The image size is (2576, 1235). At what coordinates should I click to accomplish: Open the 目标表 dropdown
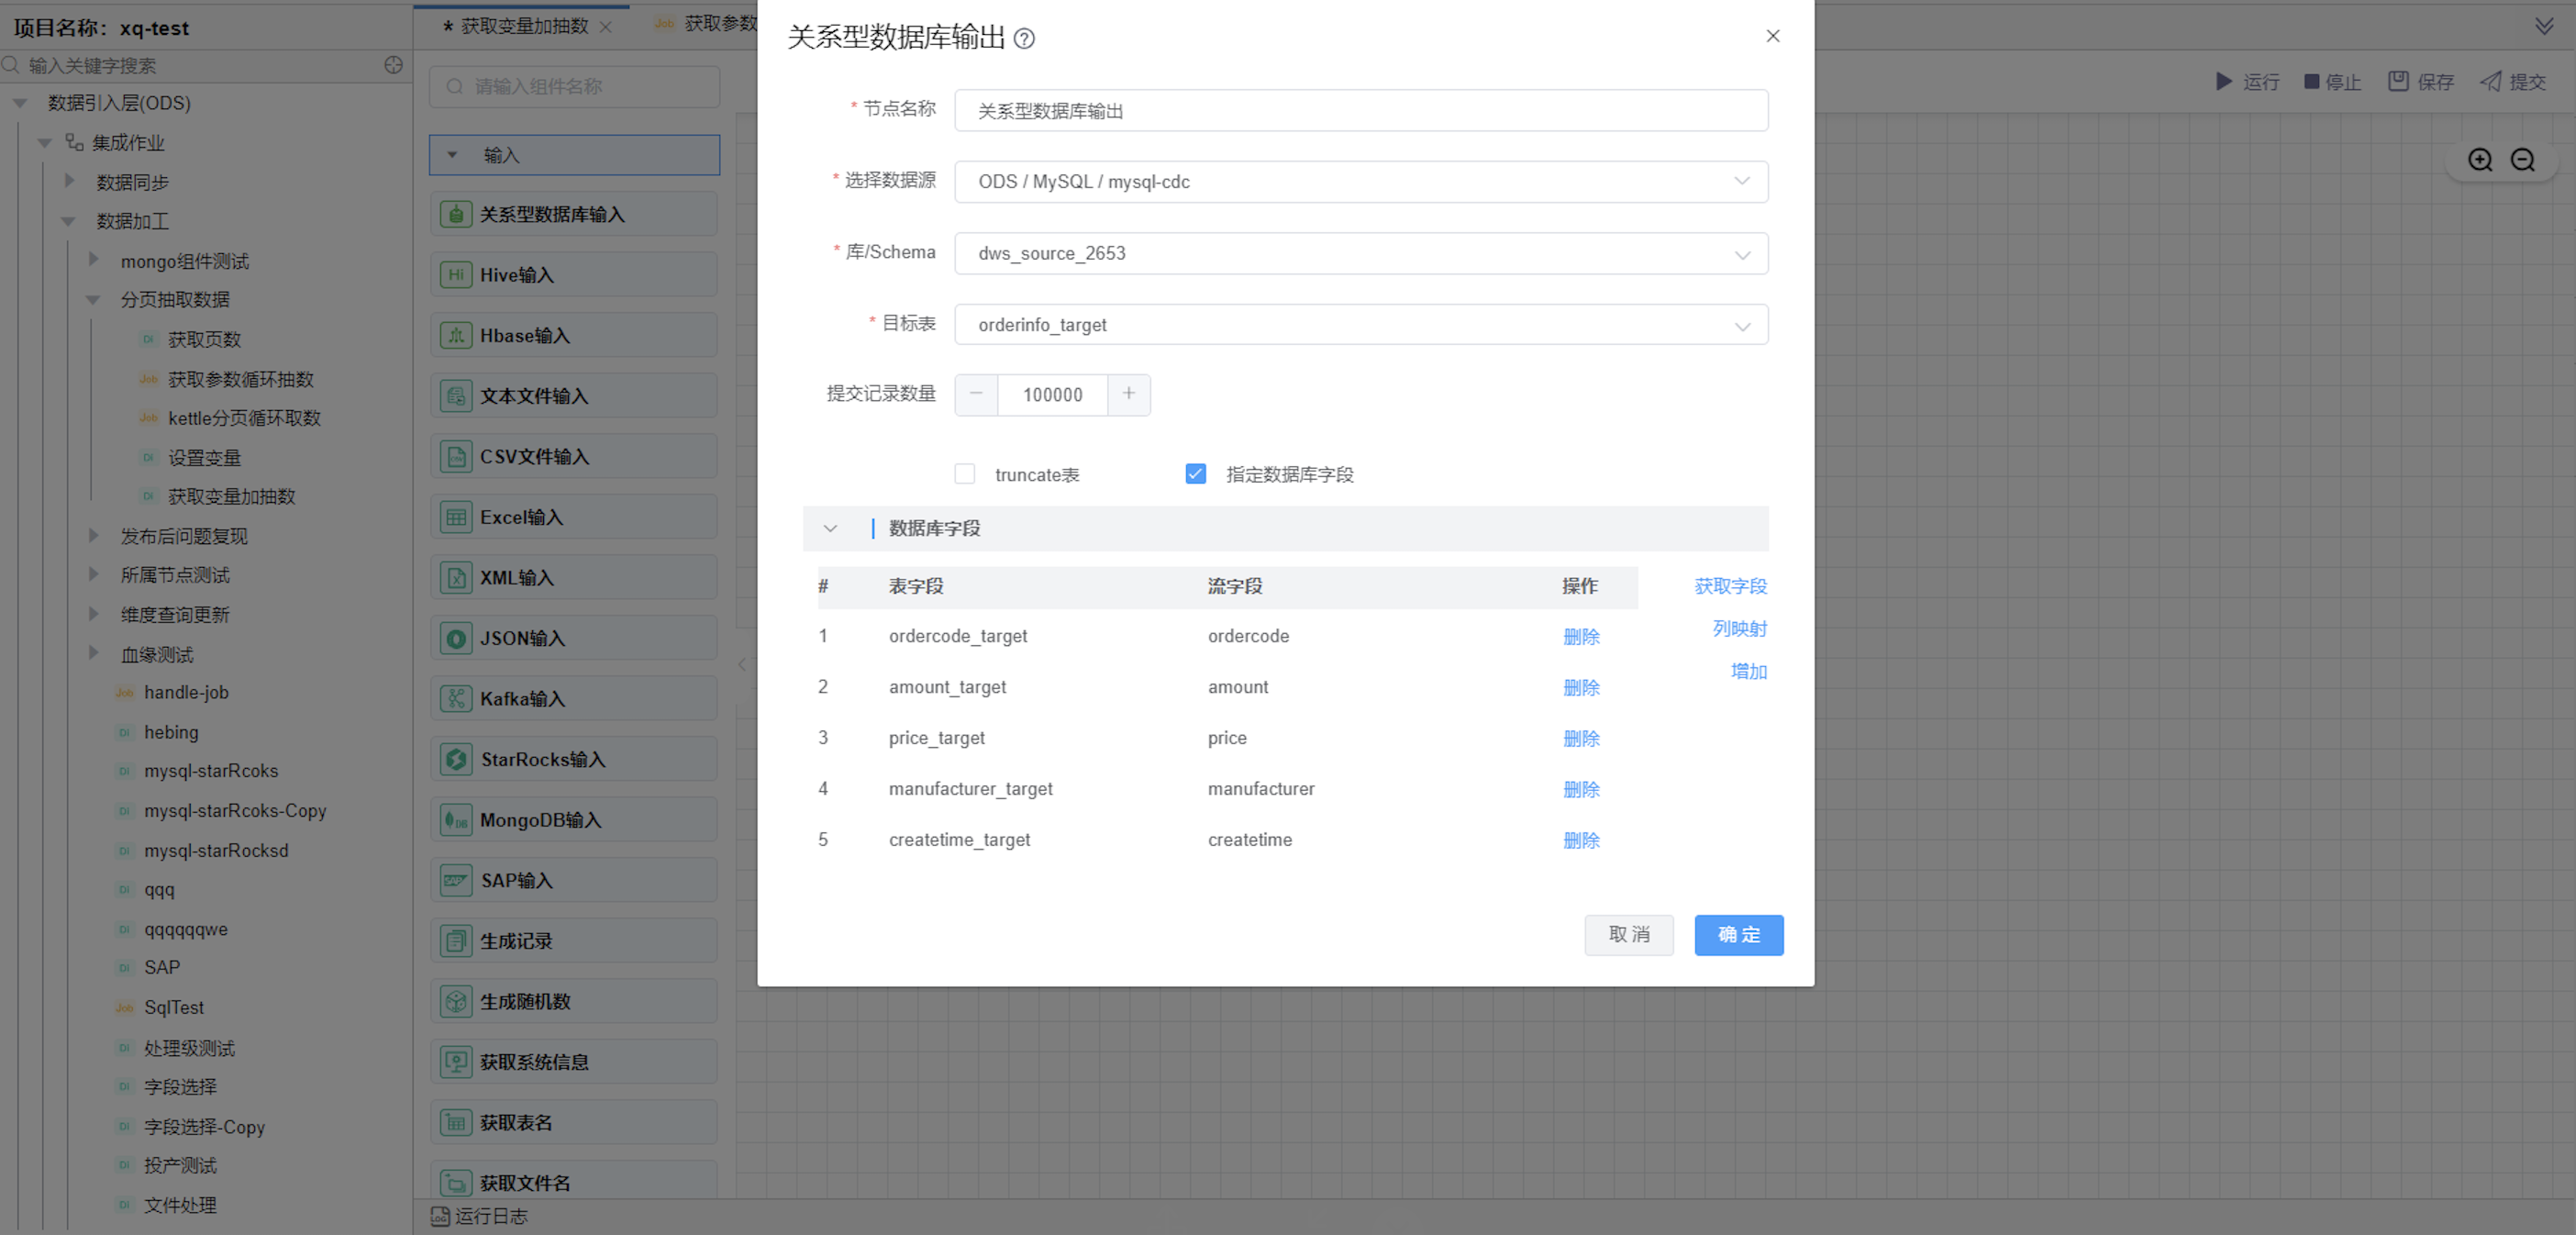(x=1360, y=325)
